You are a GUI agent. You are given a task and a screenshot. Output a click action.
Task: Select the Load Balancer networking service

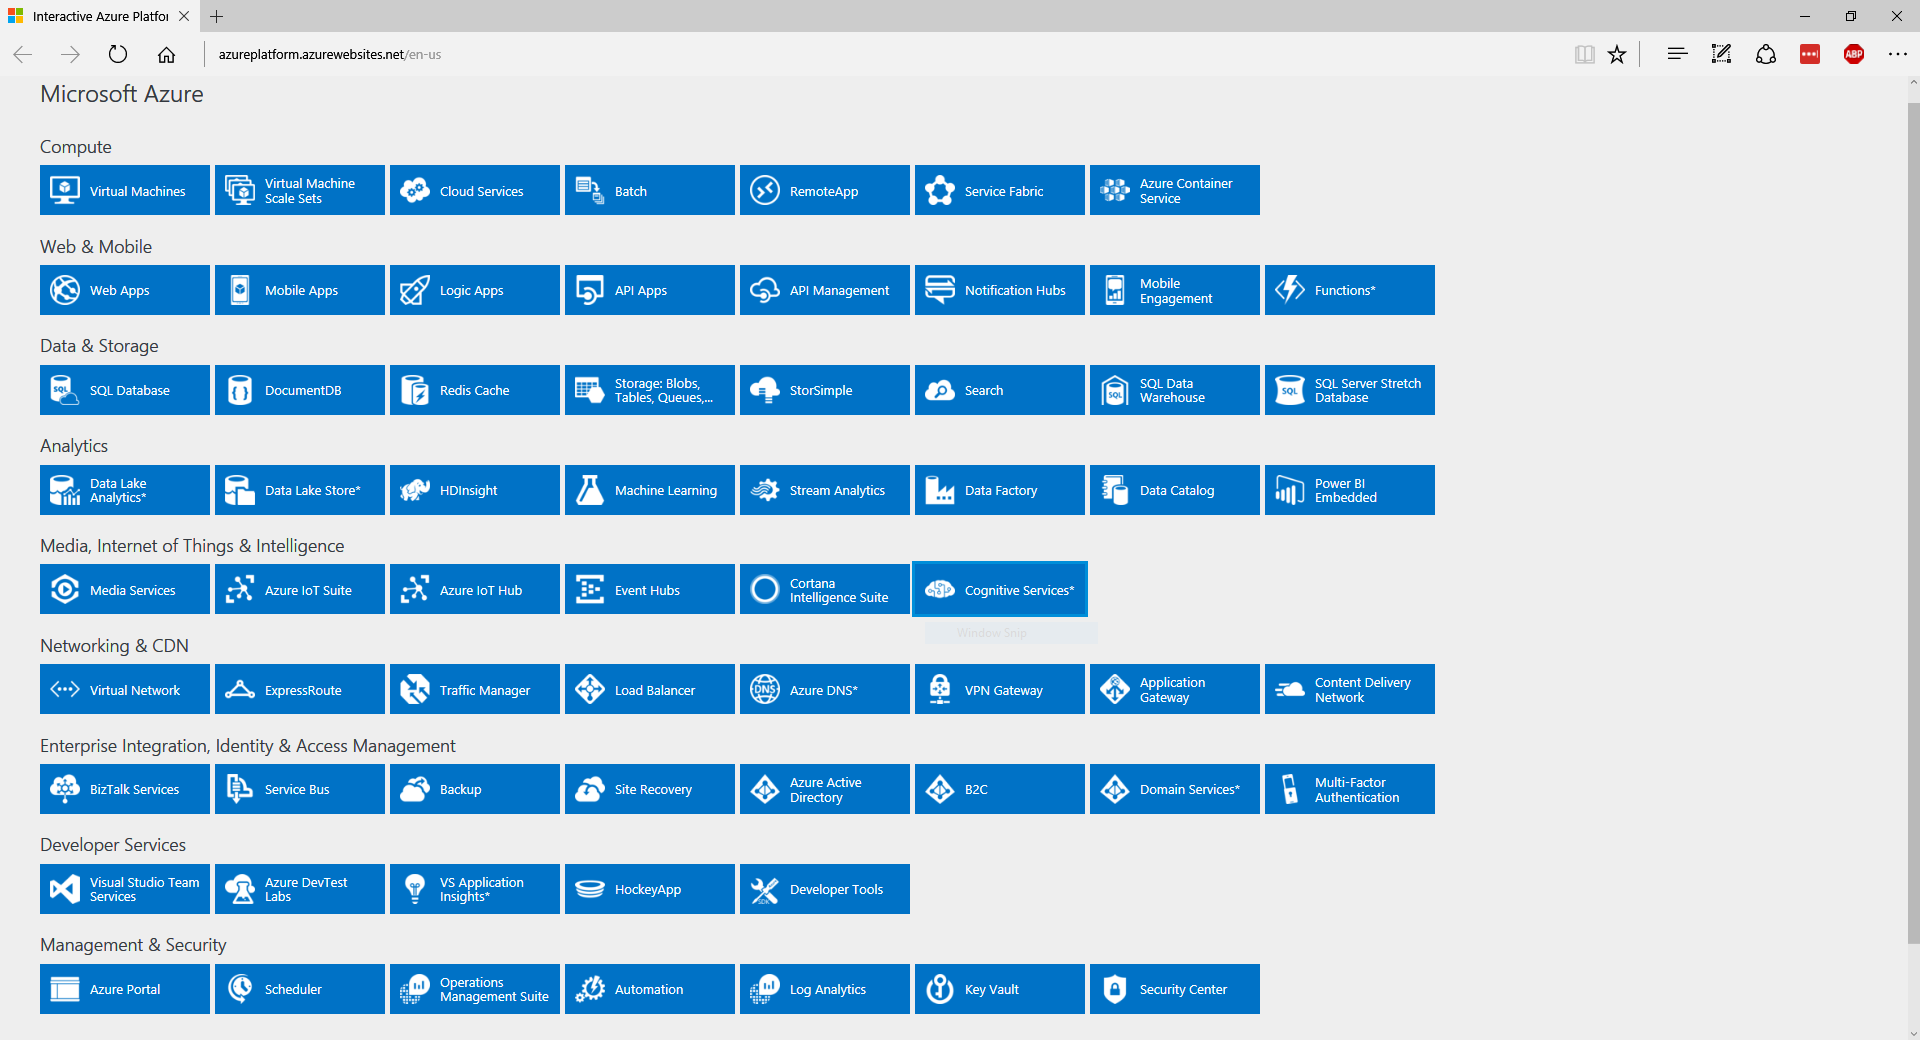[649, 689]
